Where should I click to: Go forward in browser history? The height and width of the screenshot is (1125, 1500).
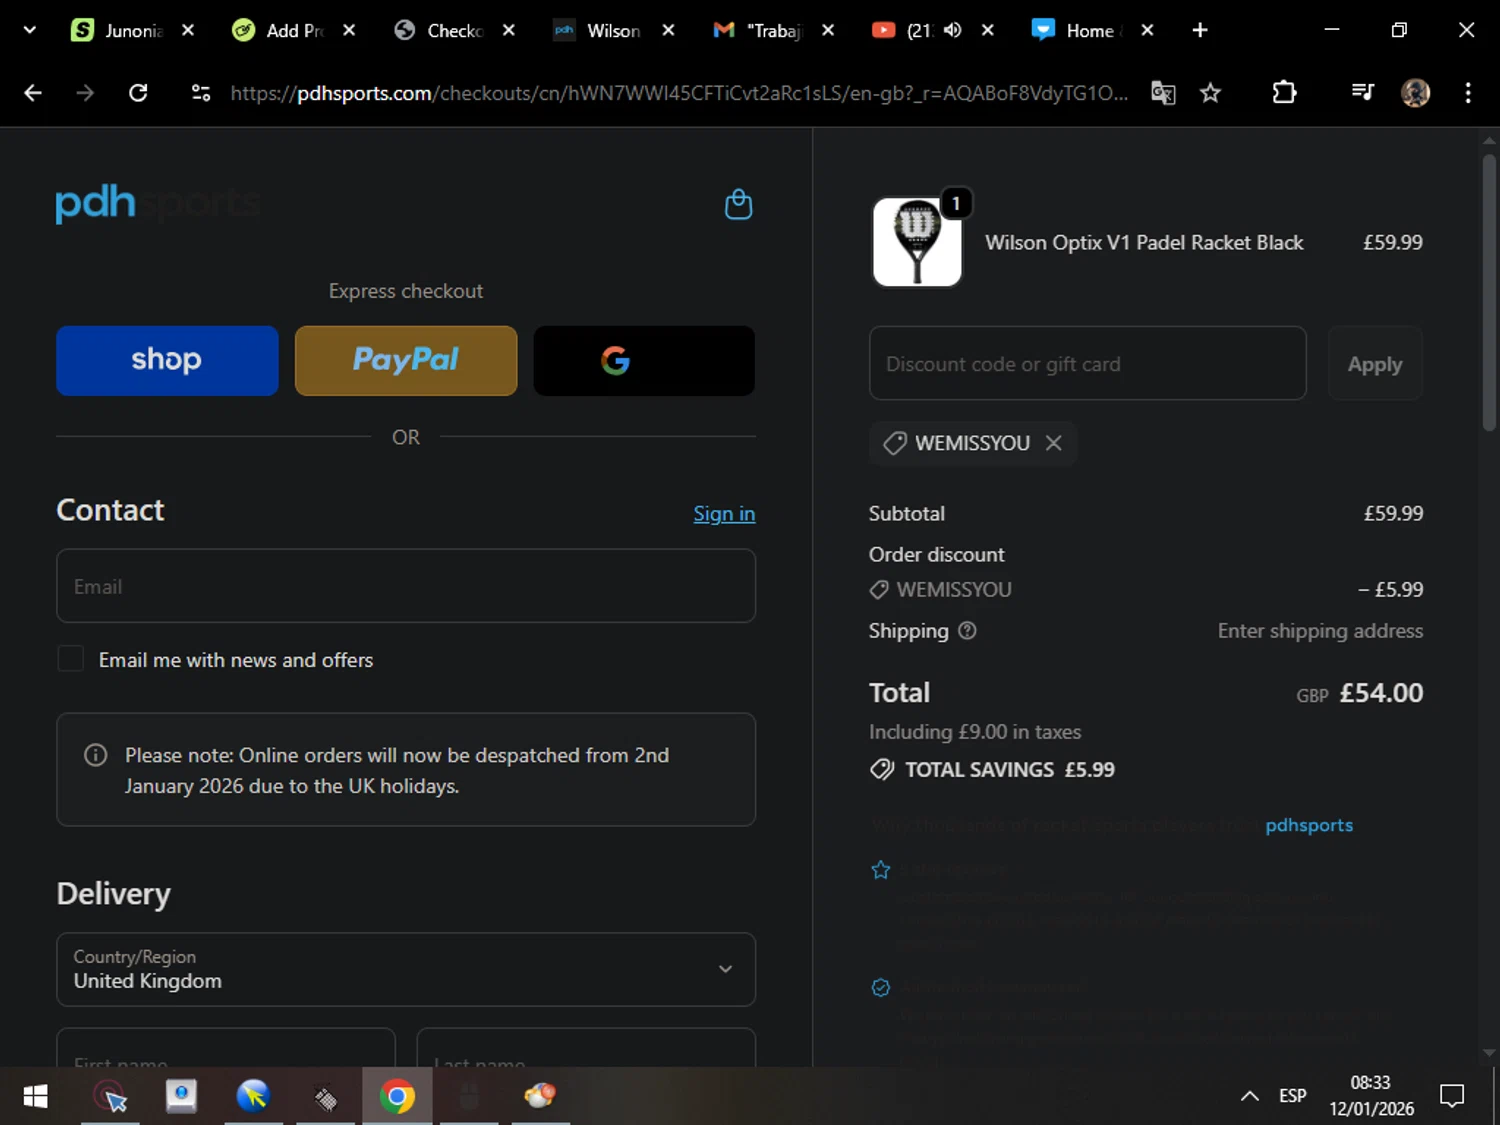tap(85, 93)
